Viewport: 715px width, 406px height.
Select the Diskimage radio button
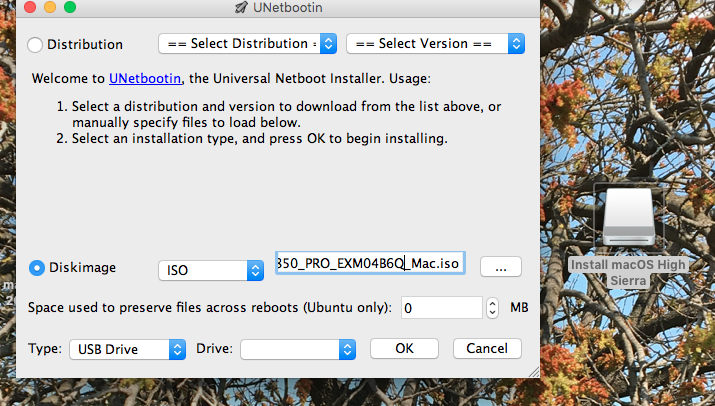pos(36,268)
